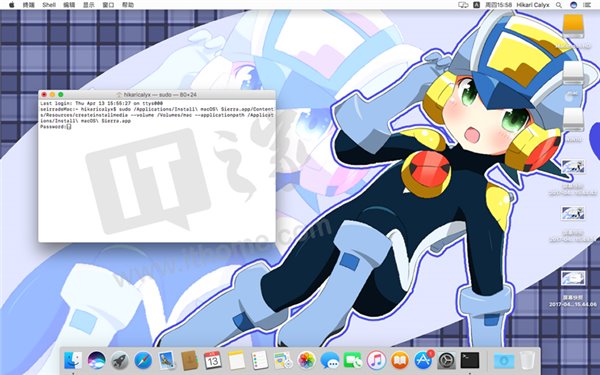Open the Calendar app showing 13
Image resolution: width=600 pixels, height=375 pixels.
click(x=213, y=360)
